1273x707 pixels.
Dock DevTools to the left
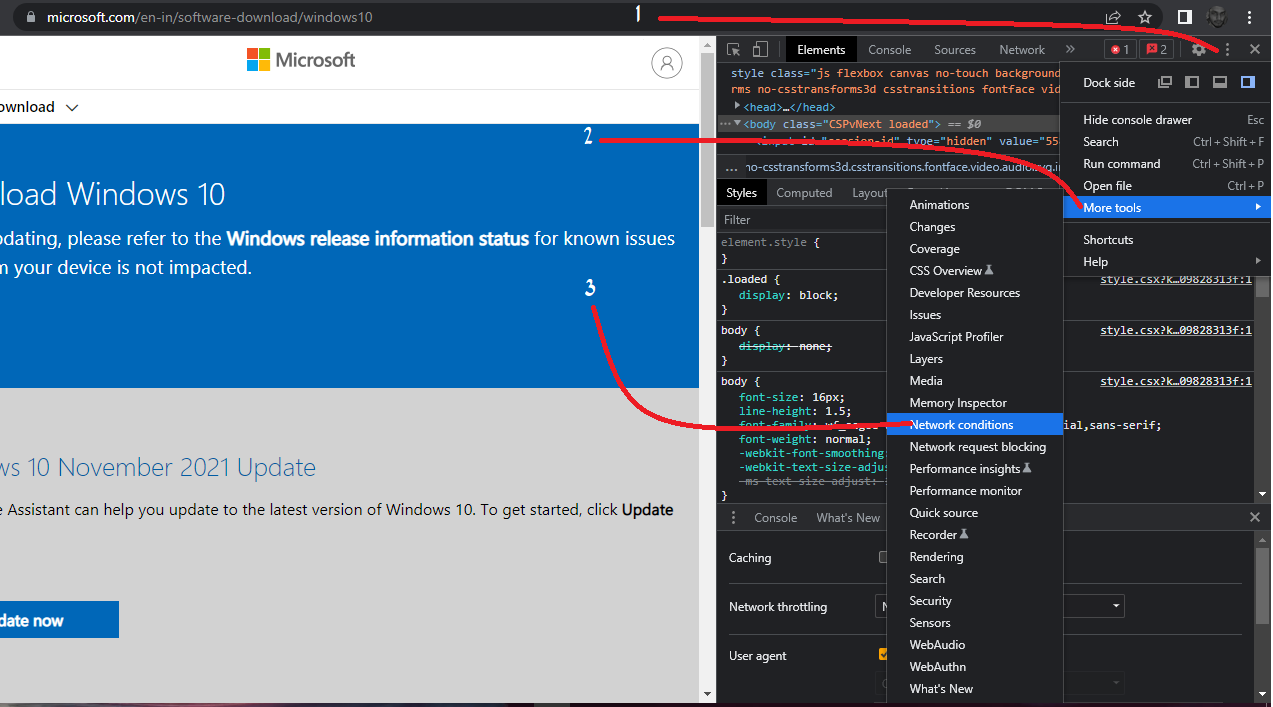pos(1192,83)
